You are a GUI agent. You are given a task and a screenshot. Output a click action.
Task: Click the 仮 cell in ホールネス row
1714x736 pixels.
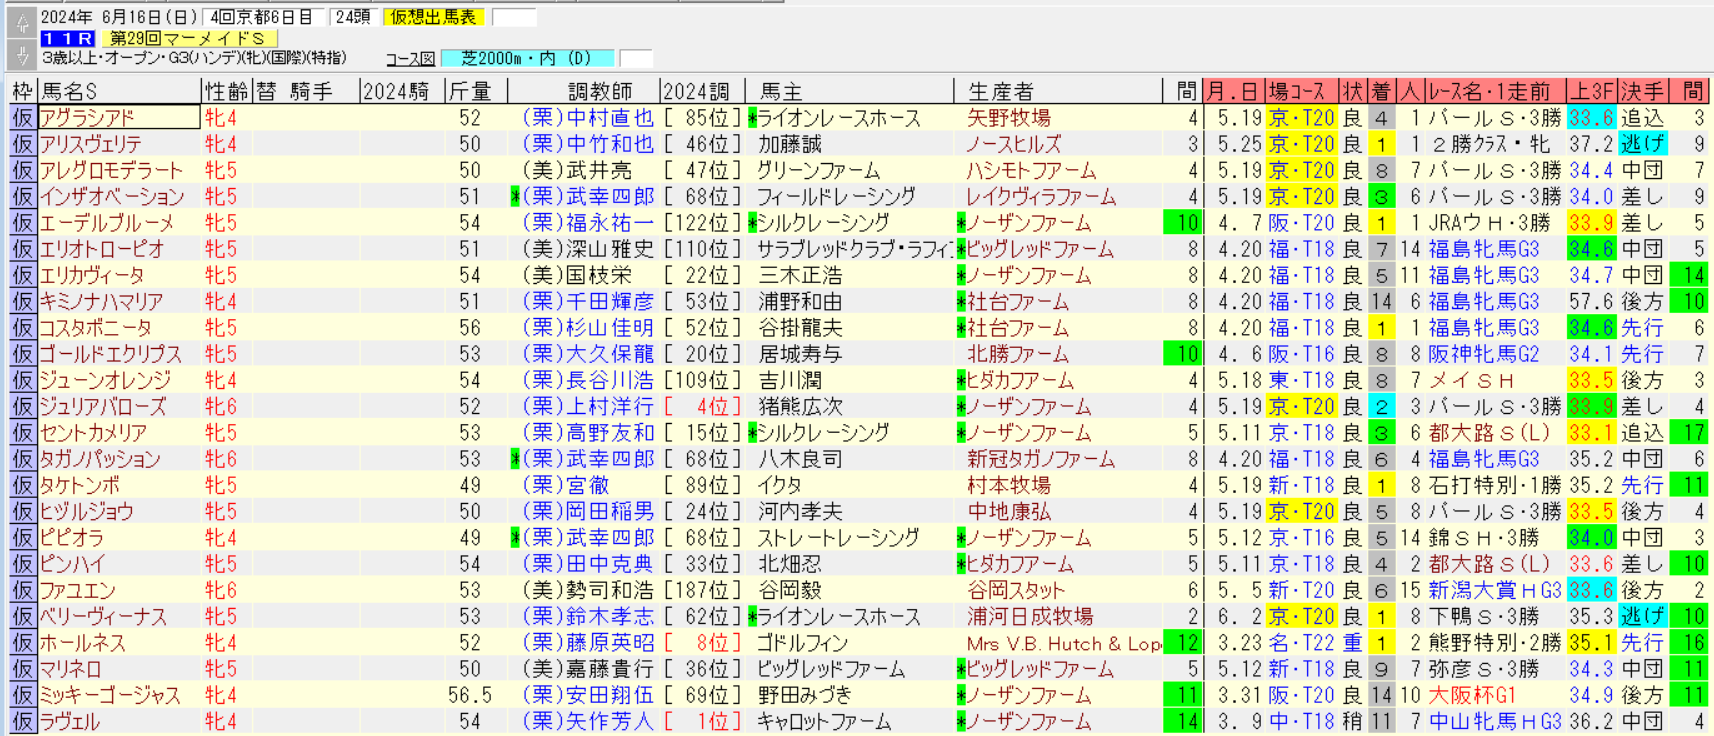22,643
